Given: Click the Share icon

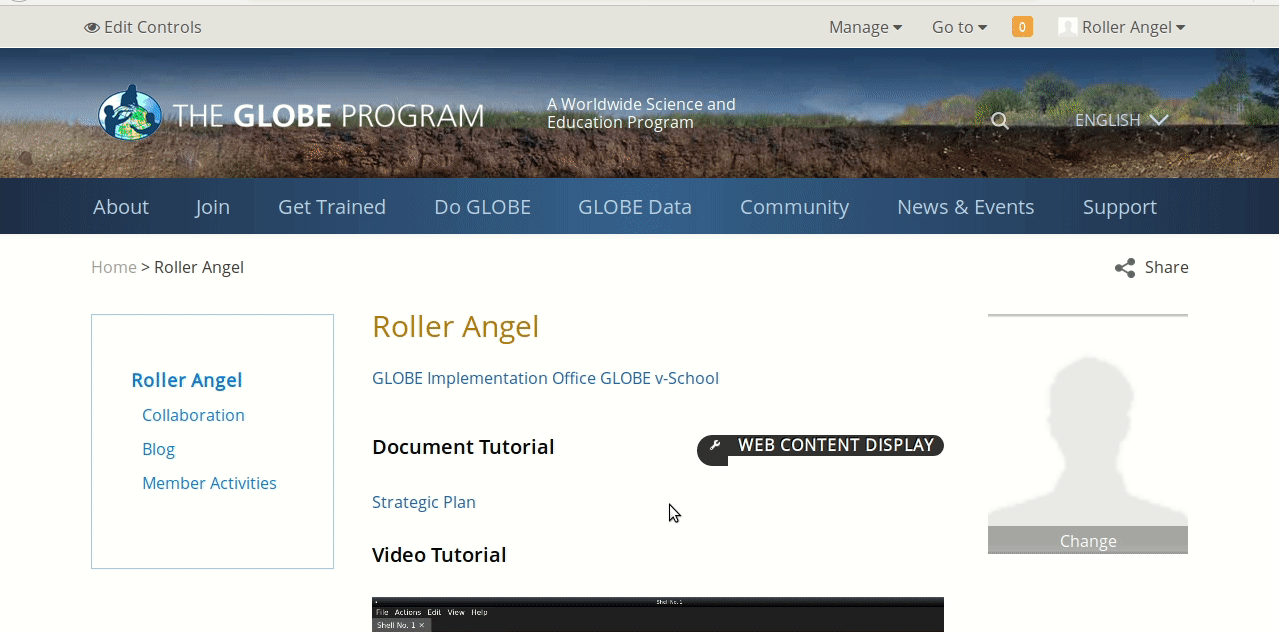Looking at the screenshot, I should tap(1125, 268).
